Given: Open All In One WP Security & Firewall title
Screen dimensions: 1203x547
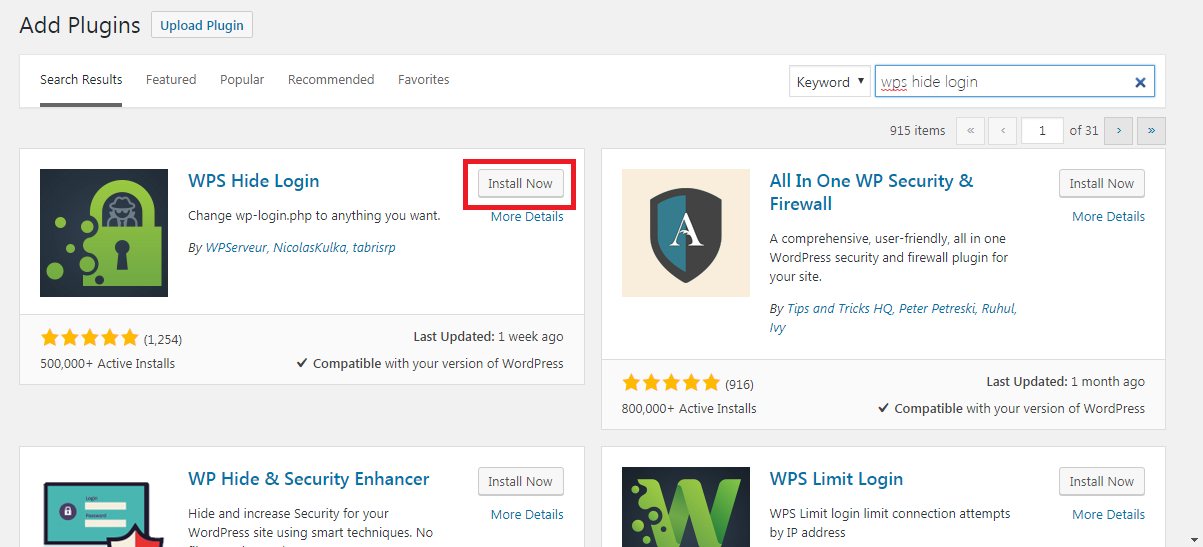Looking at the screenshot, I should pos(871,192).
